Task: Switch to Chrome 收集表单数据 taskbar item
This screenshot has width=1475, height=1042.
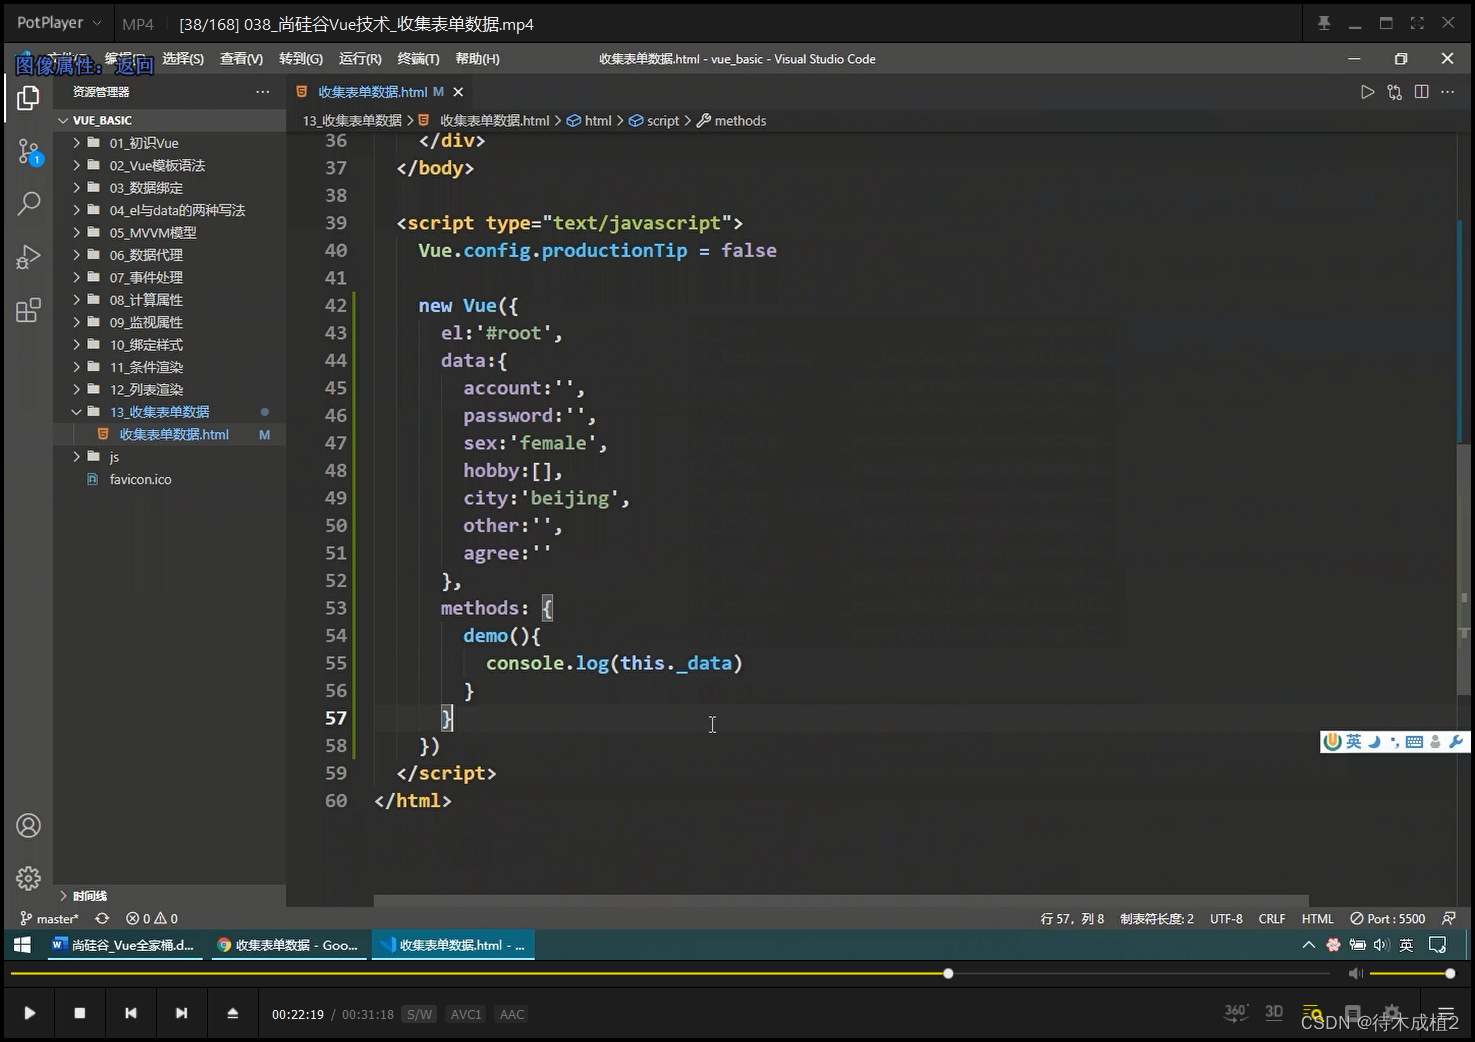Action: [x=288, y=945]
